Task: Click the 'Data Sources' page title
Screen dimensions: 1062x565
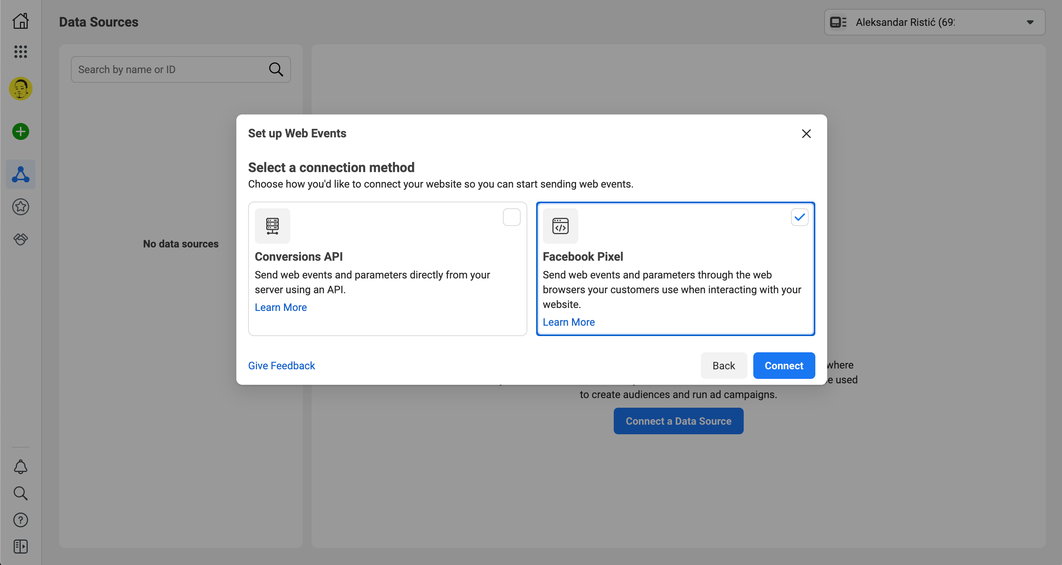Action: pyautogui.click(x=98, y=22)
